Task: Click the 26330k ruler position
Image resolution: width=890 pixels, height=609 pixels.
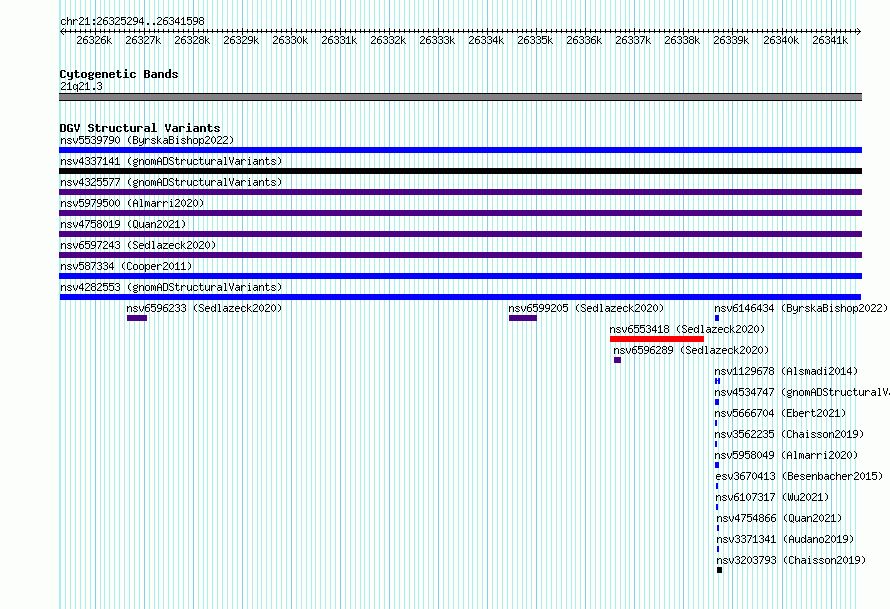Action: (290, 40)
